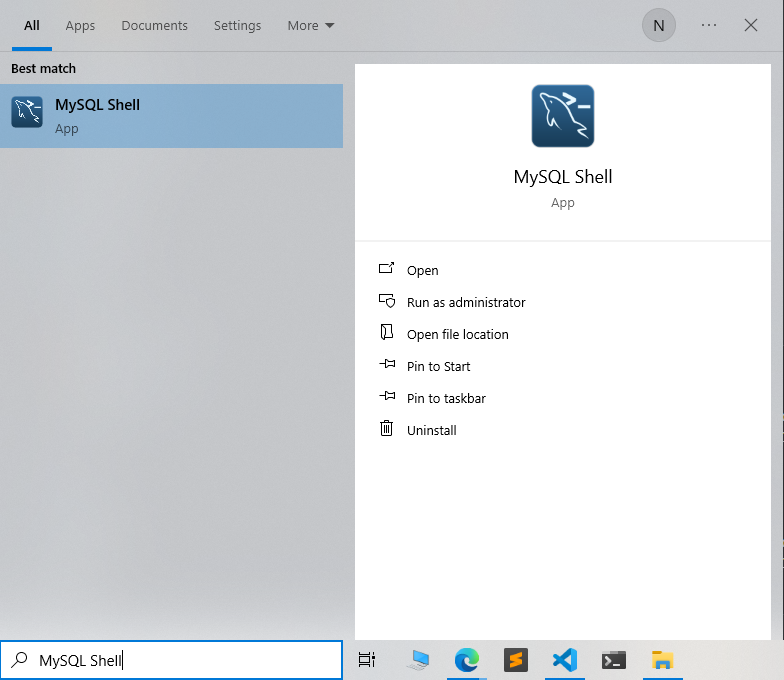Screen dimensions: 784x680
Task: Click the Best match heading
Action: pos(44,68)
